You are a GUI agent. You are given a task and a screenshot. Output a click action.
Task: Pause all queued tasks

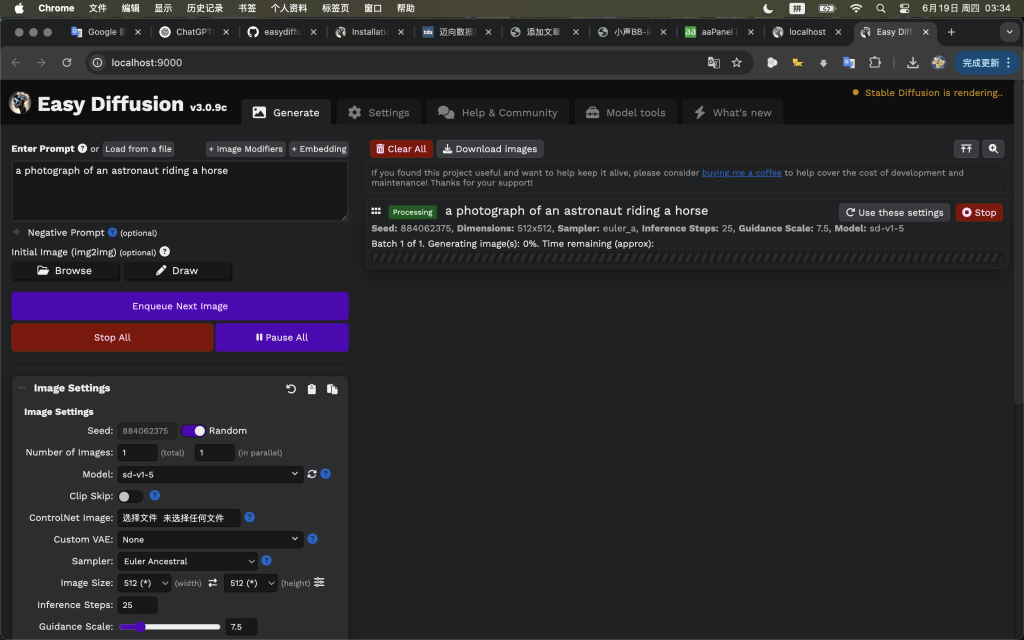click(x=282, y=338)
